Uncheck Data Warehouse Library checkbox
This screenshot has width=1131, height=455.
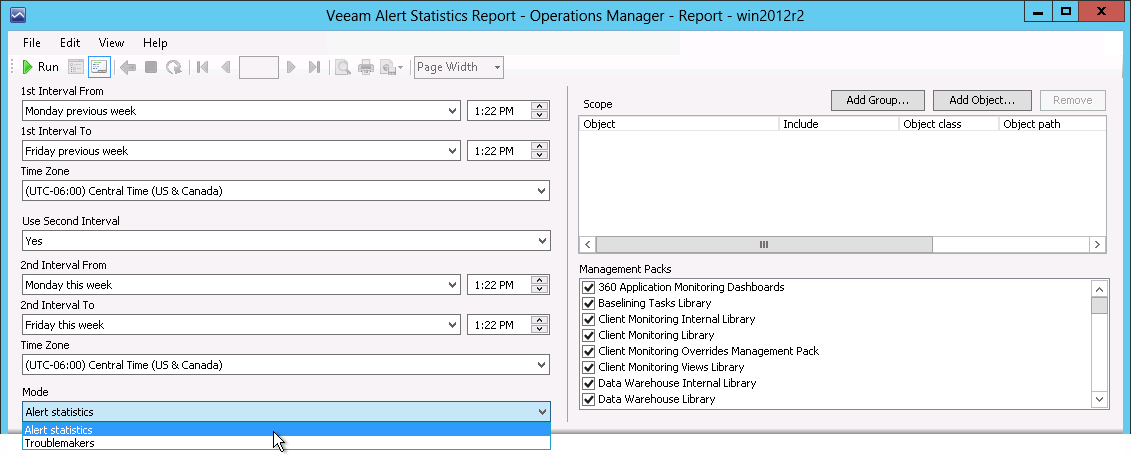coord(588,399)
